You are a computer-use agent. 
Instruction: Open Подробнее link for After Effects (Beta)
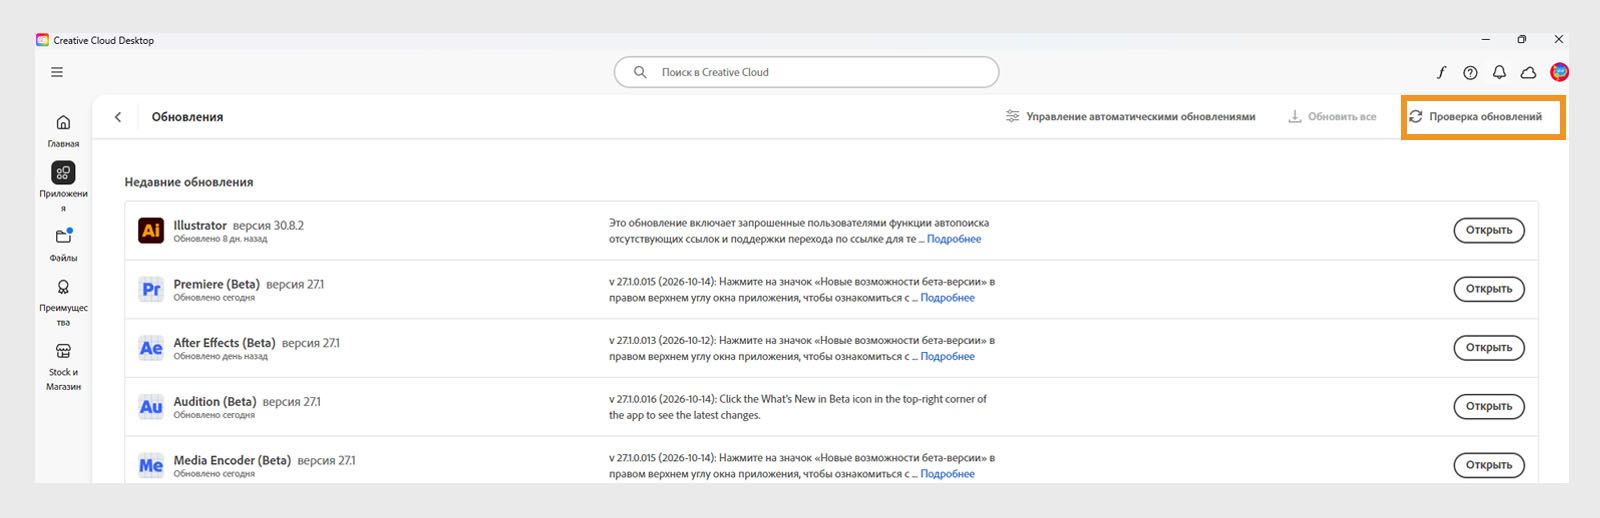(947, 357)
